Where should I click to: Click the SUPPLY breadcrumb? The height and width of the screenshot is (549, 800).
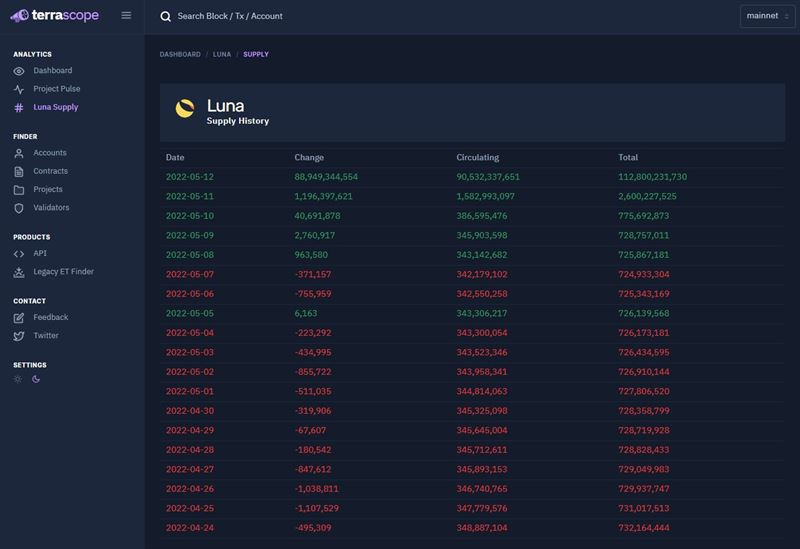pos(256,54)
